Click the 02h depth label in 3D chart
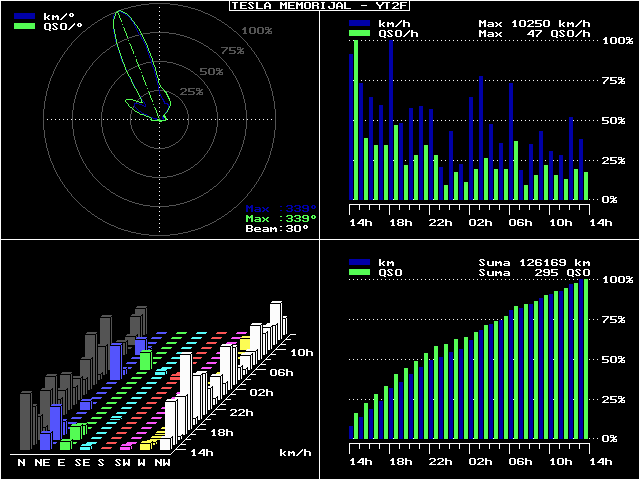Image resolution: width=640 pixels, height=480 pixels. click(262, 392)
